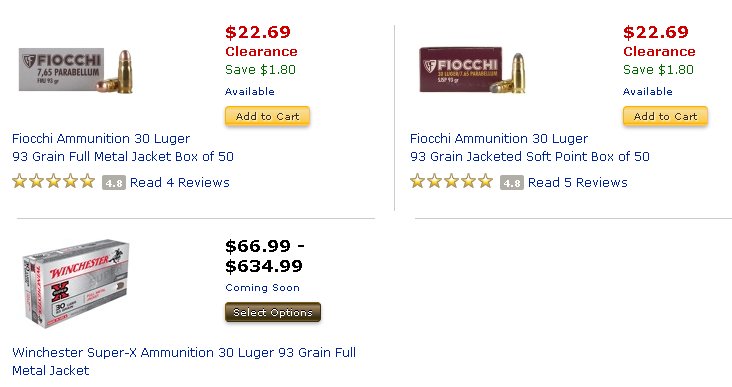Click 4.8 rating badge beside Read 4 Reviews

114,183
